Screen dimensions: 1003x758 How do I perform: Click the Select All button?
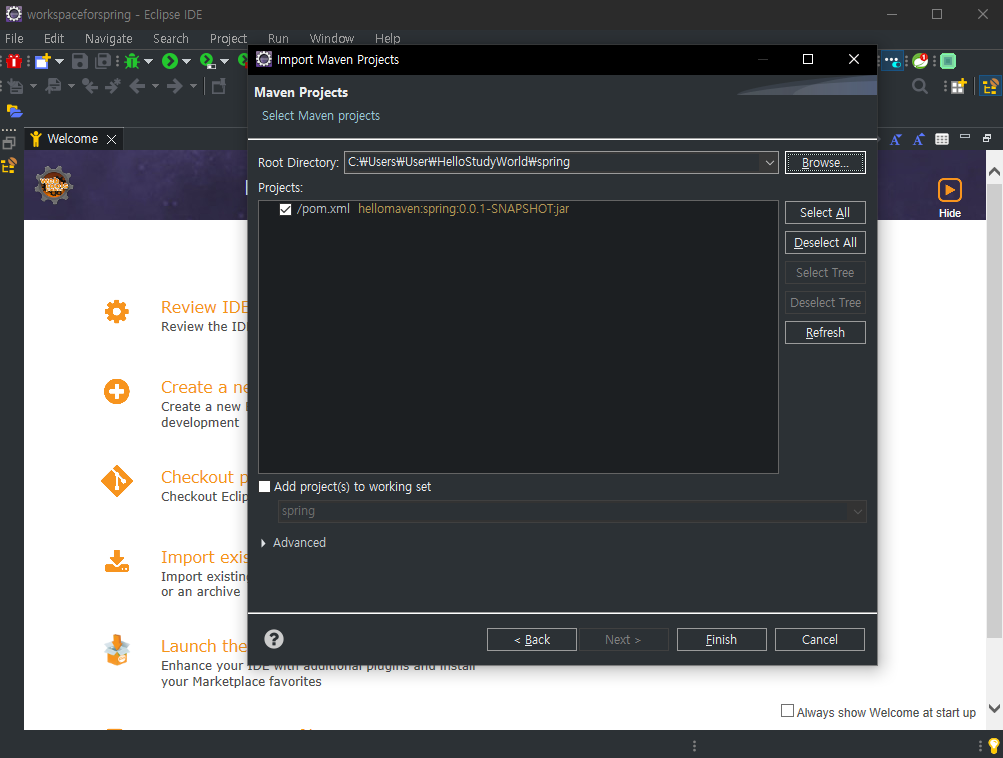825,212
